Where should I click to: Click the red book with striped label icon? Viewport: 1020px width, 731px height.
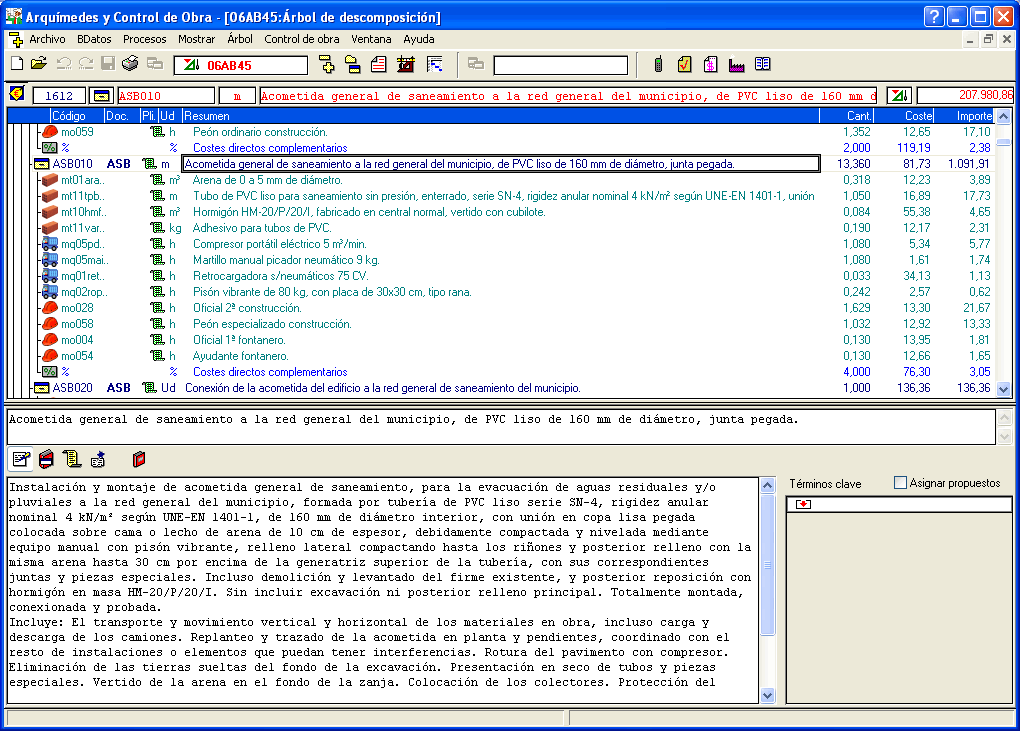(x=46, y=460)
